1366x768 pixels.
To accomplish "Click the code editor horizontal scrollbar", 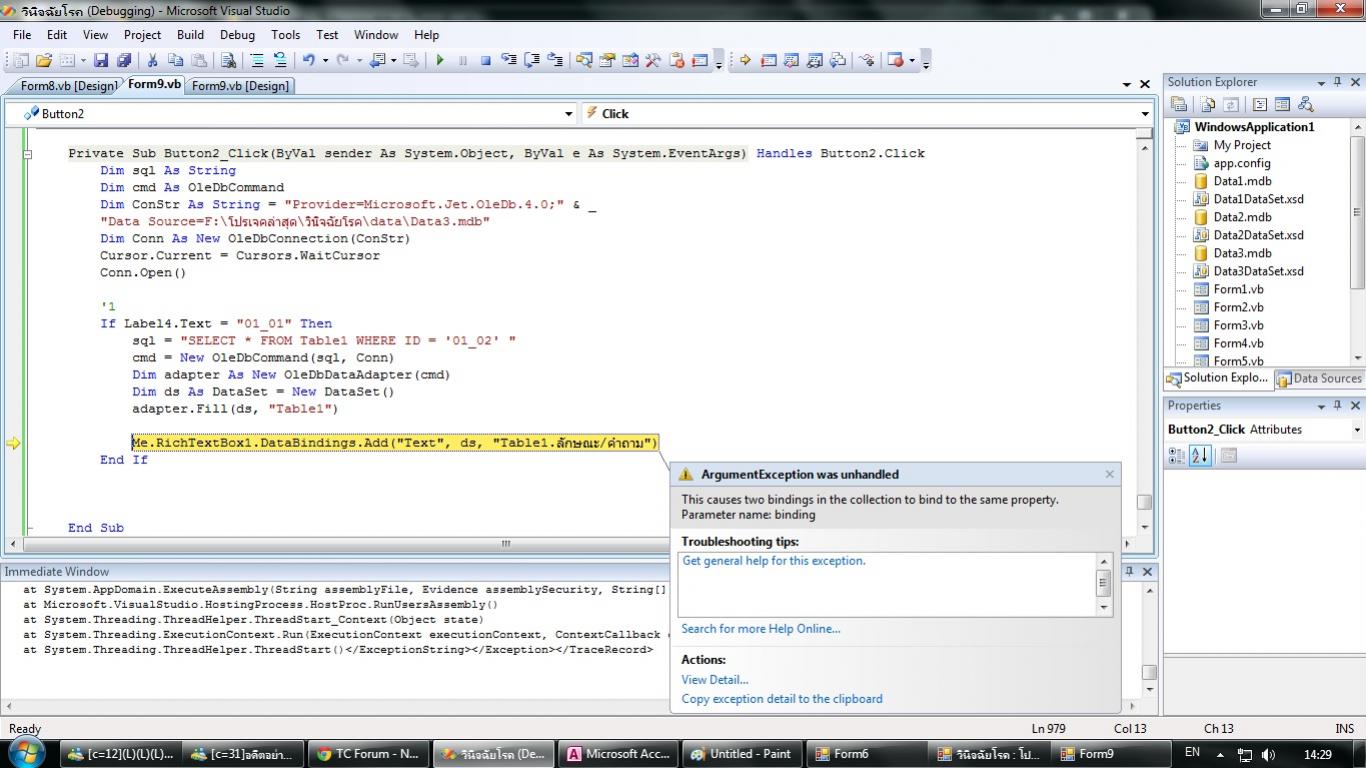I will (x=505, y=544).
